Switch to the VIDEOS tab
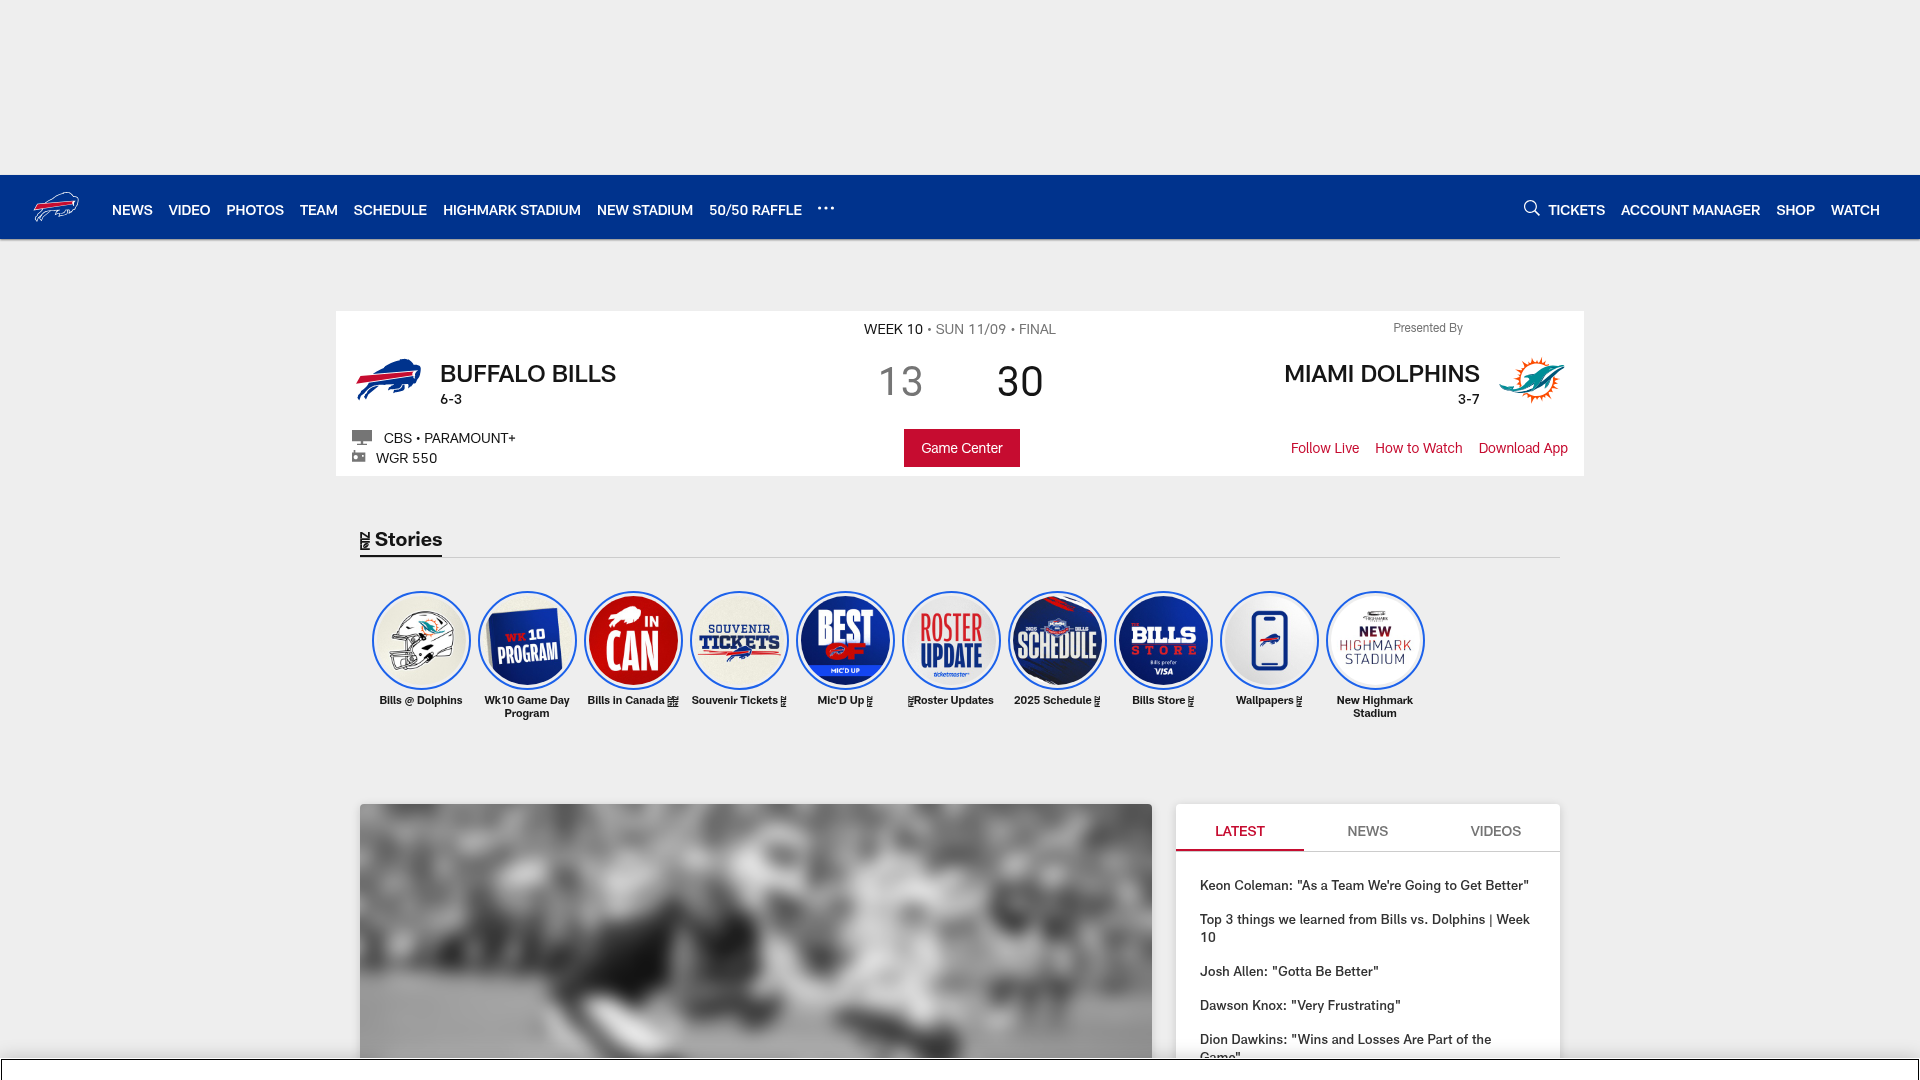 point(1495,831)
